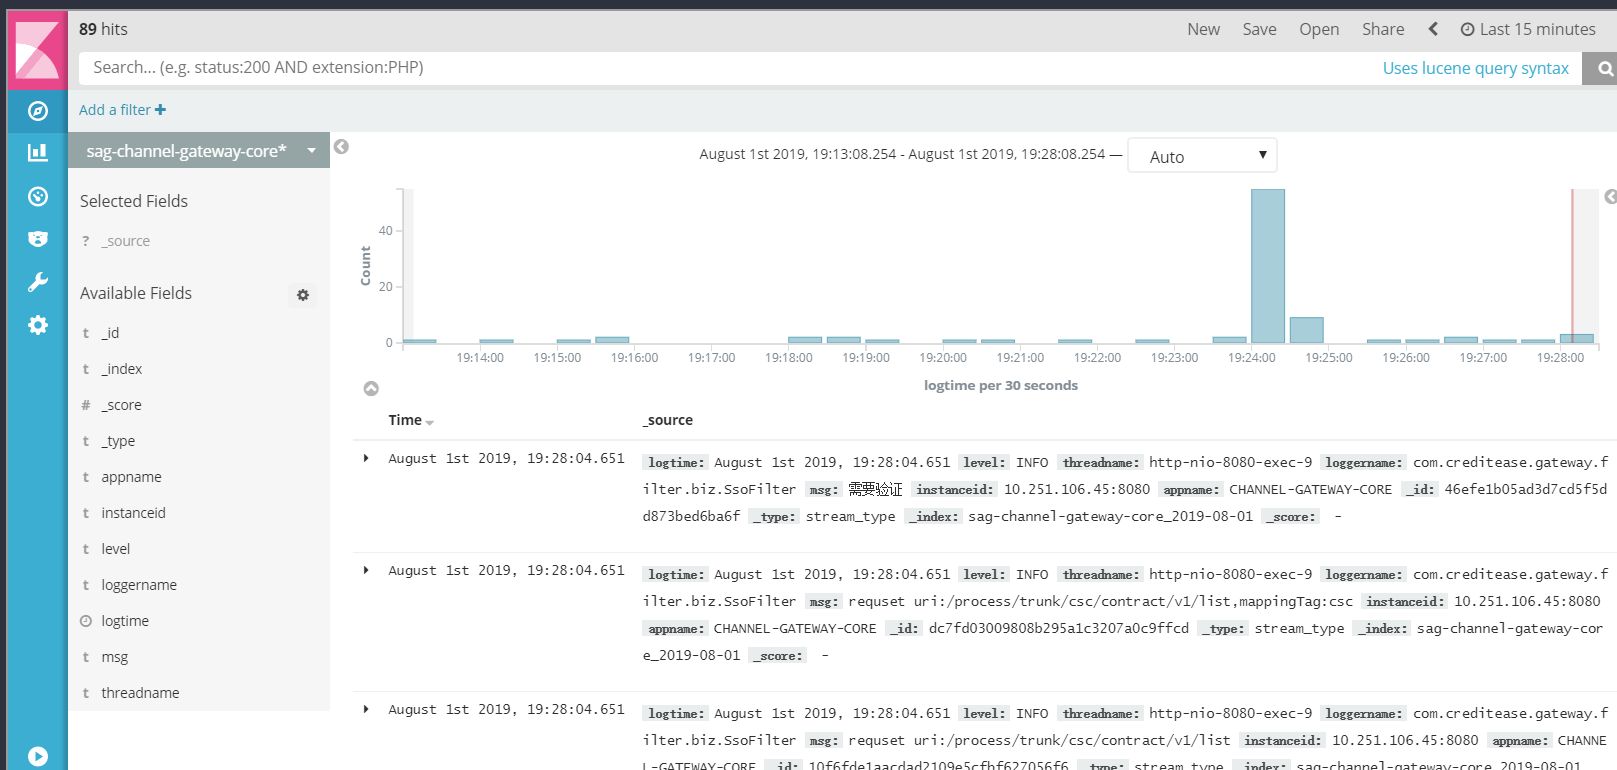
Task: Open the Dev Tools wrench icon
Action: (37, 282)
